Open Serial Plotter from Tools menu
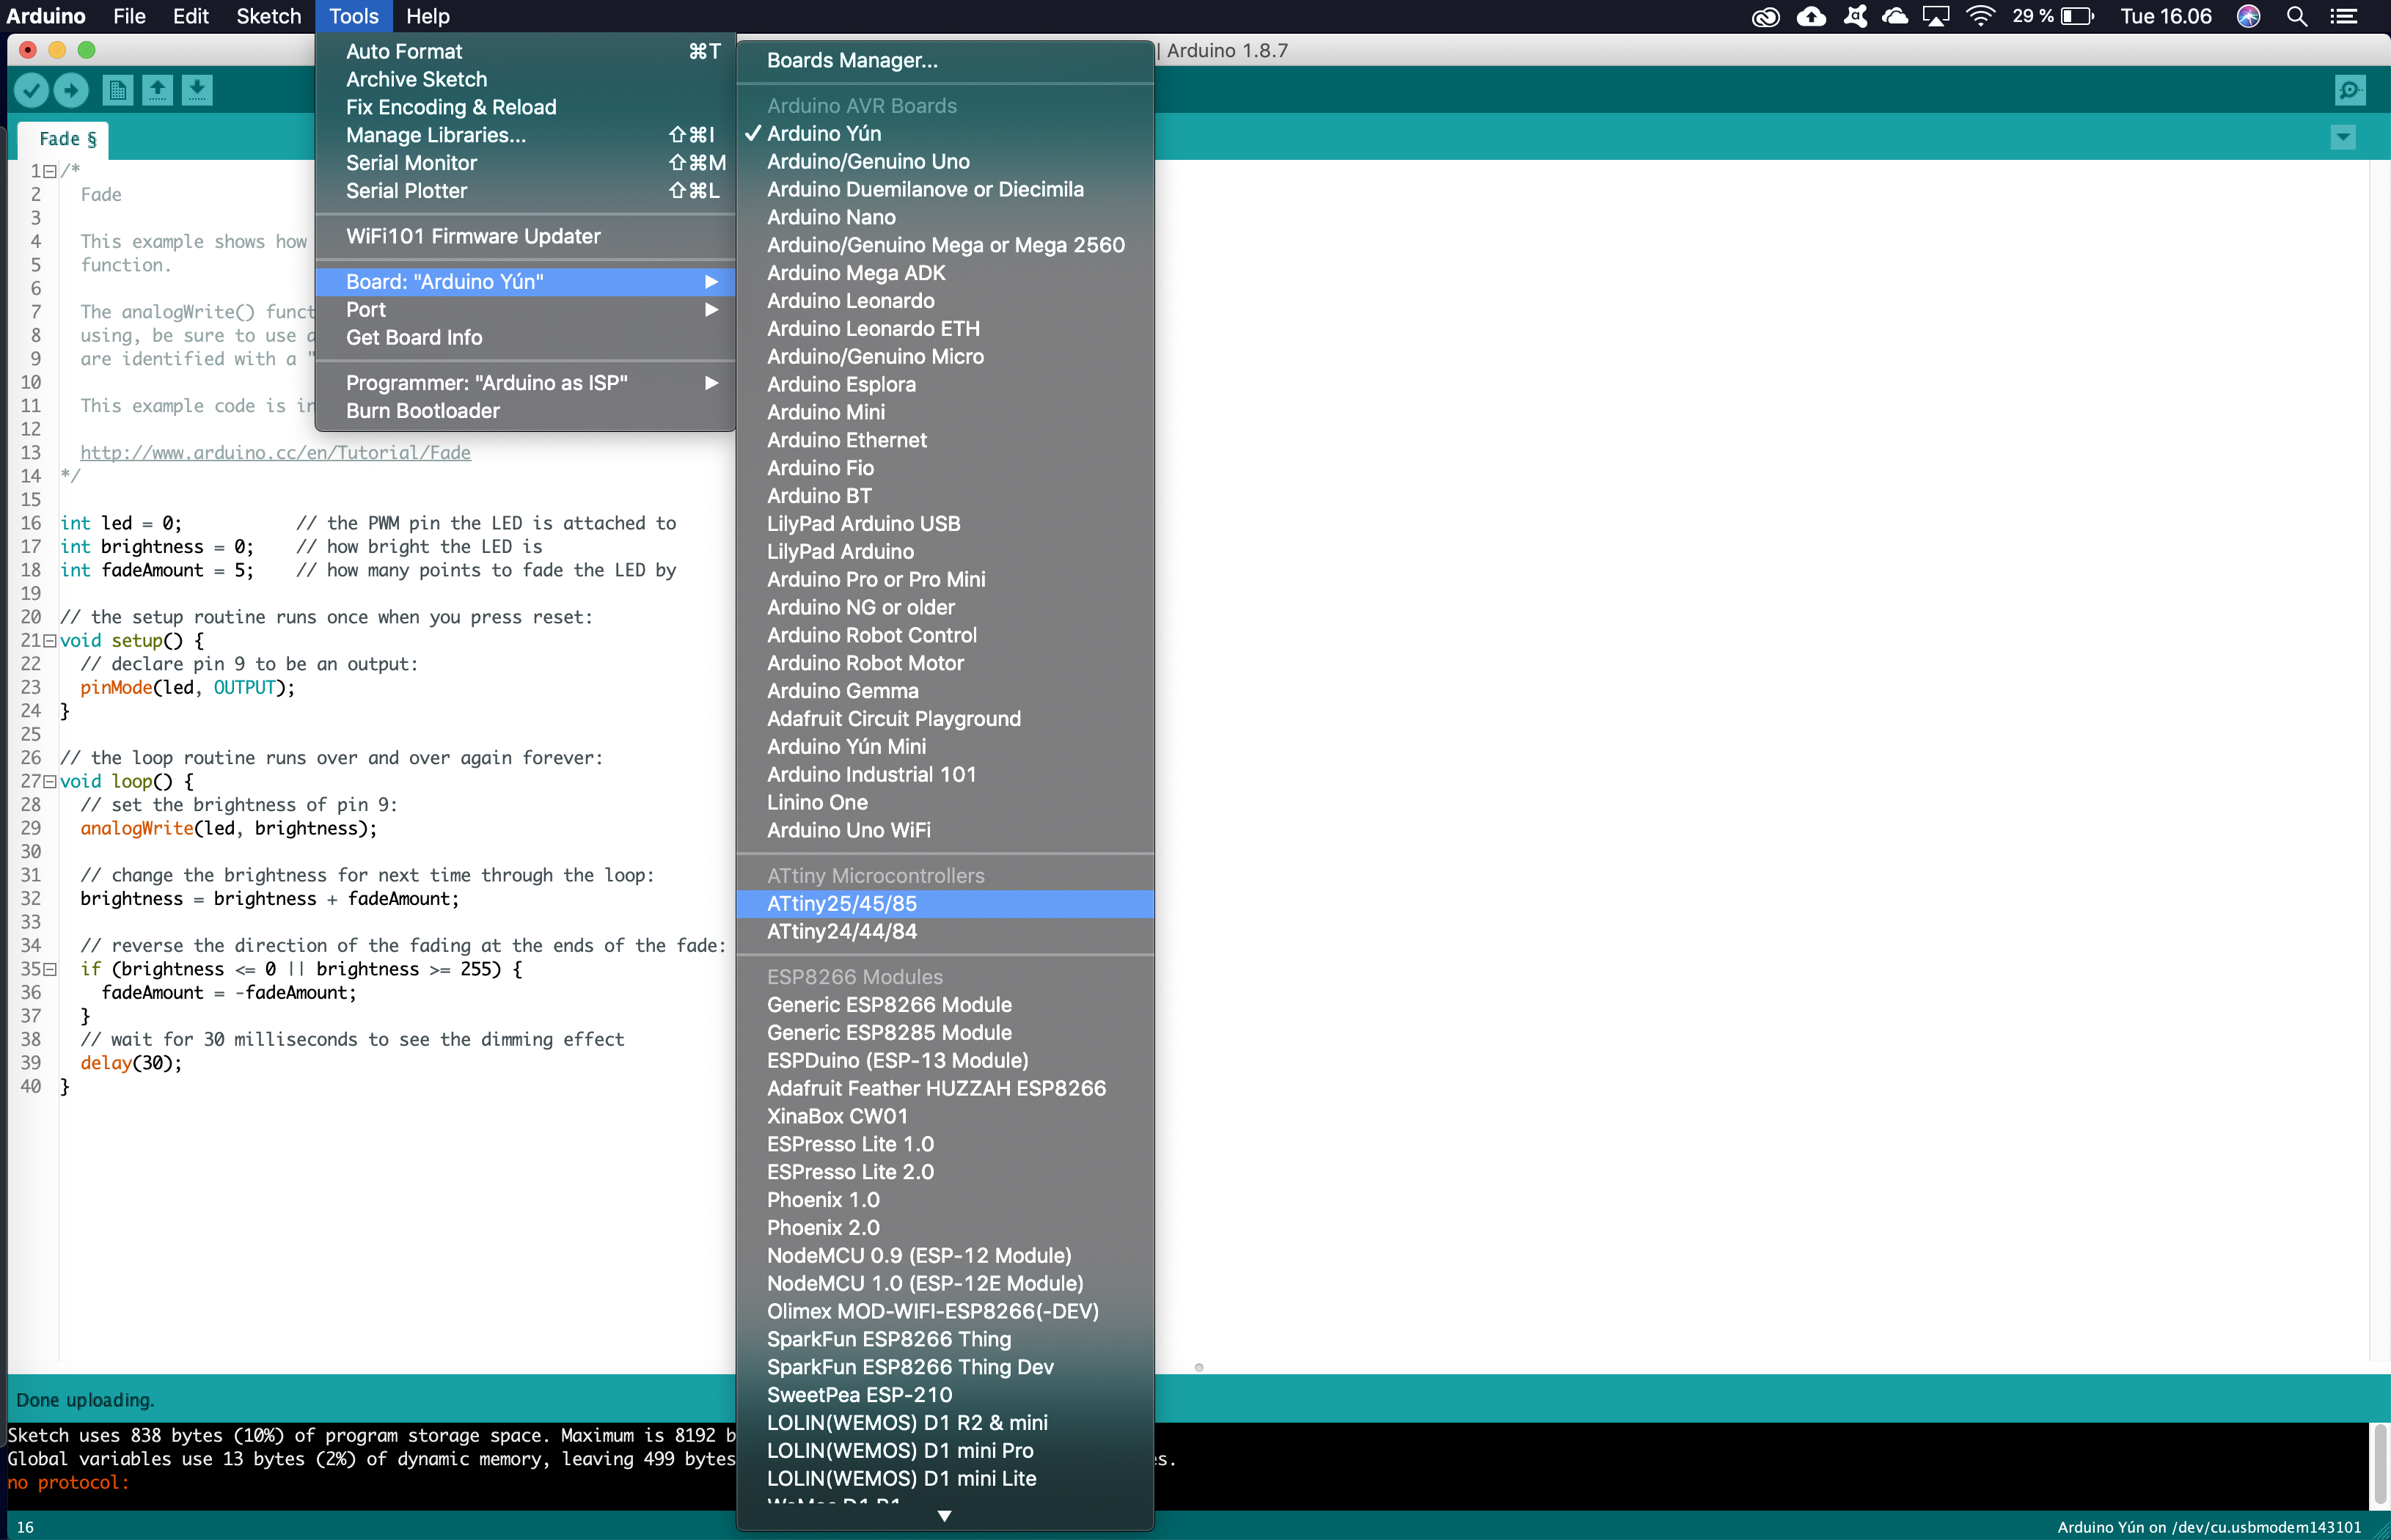2391x1540 pixels. coord(525,191)
